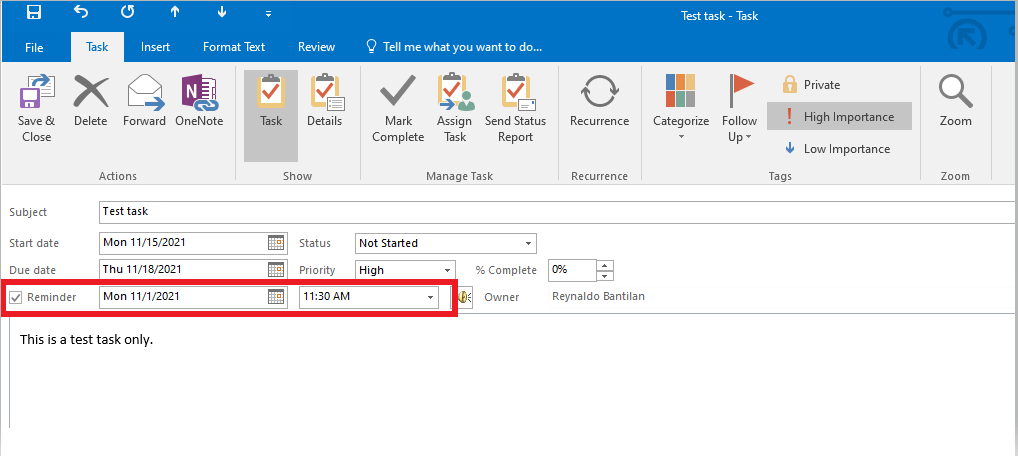Screen dimensions: 1018x456
Task: Select the Task ribbon tab
Action: 97,47
